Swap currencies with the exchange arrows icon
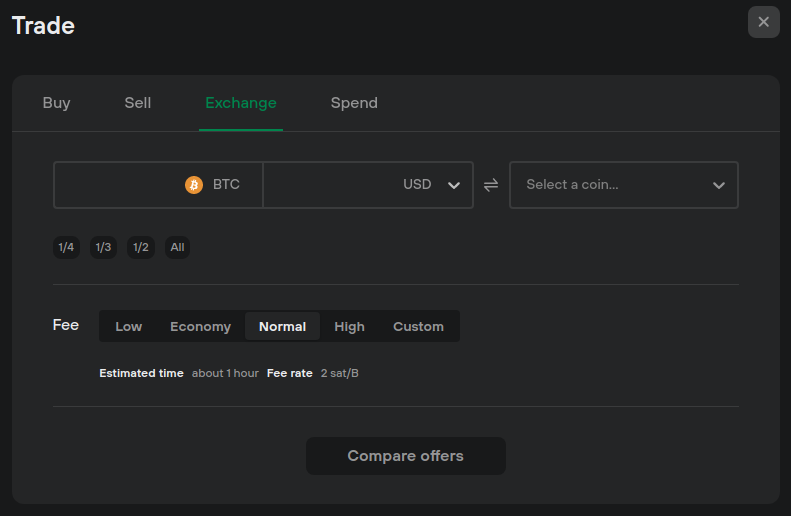The image size is (791, 516). [491, 185]
